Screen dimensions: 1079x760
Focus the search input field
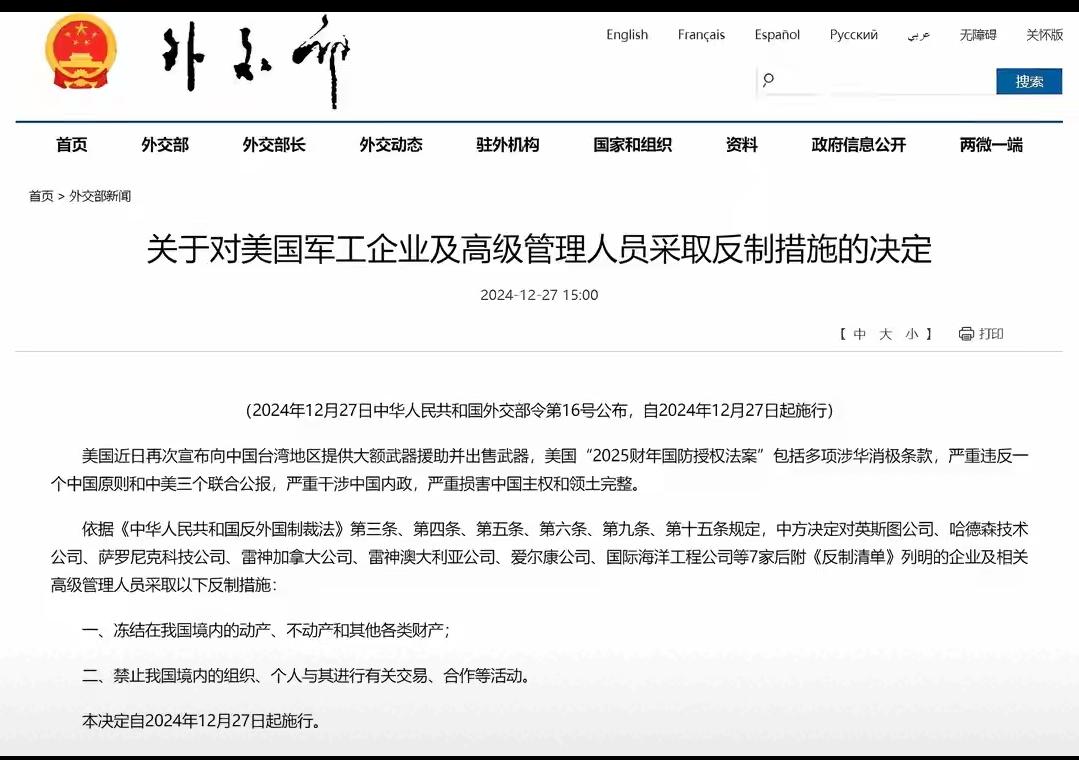pyautogui.click(x=876, y=81)
